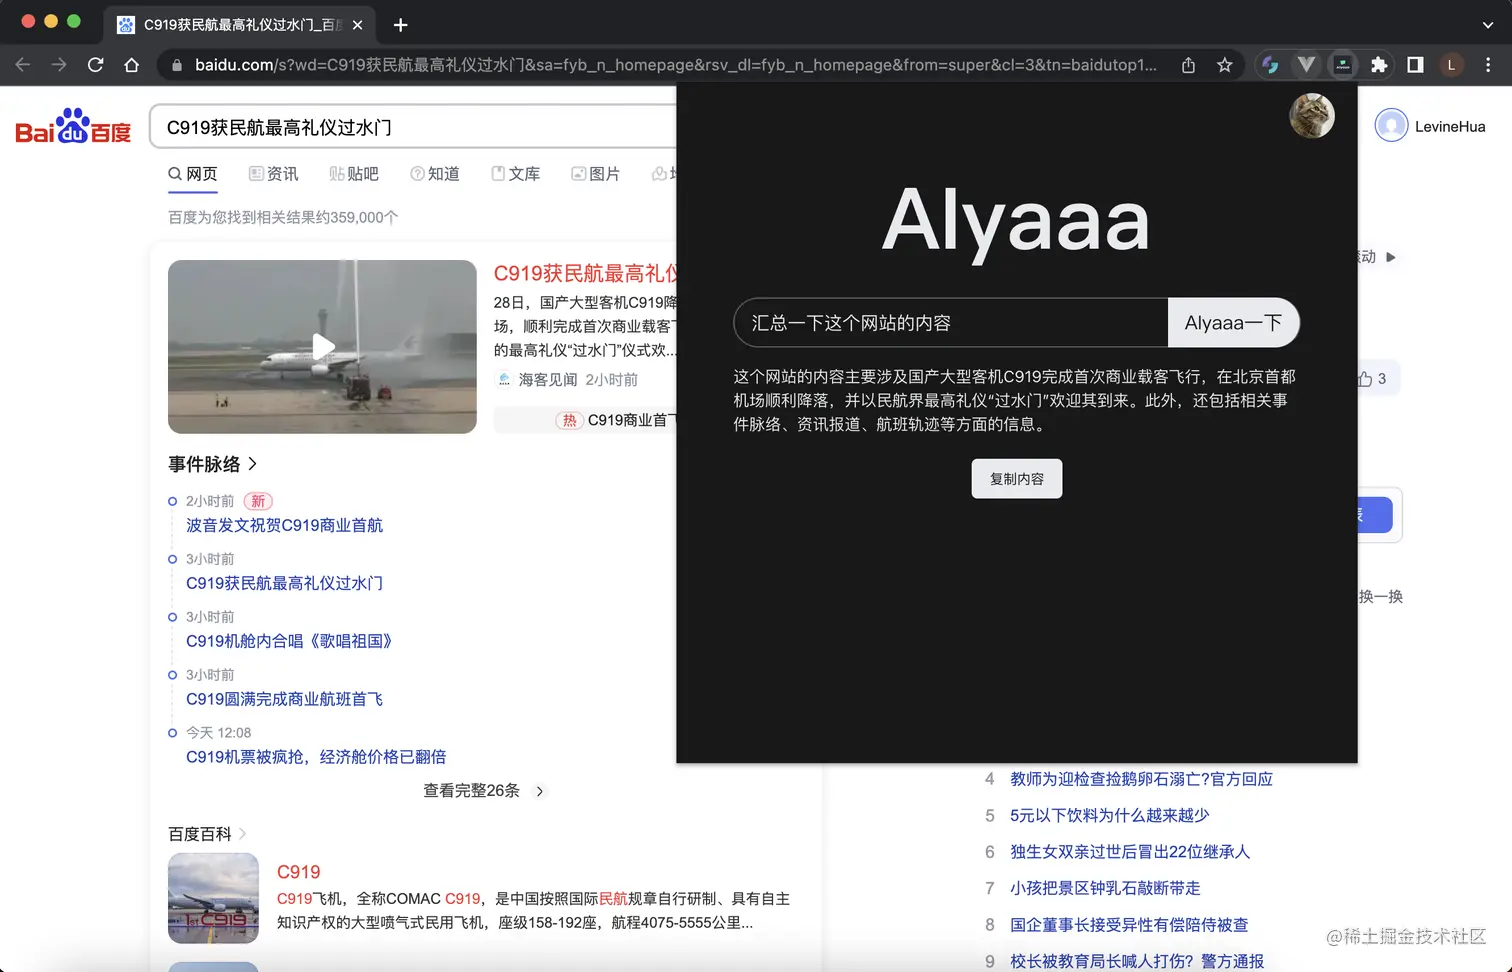
Task: Open hot item 小孩把景区钟乳石敲断带走
Action: (1105, 888)
